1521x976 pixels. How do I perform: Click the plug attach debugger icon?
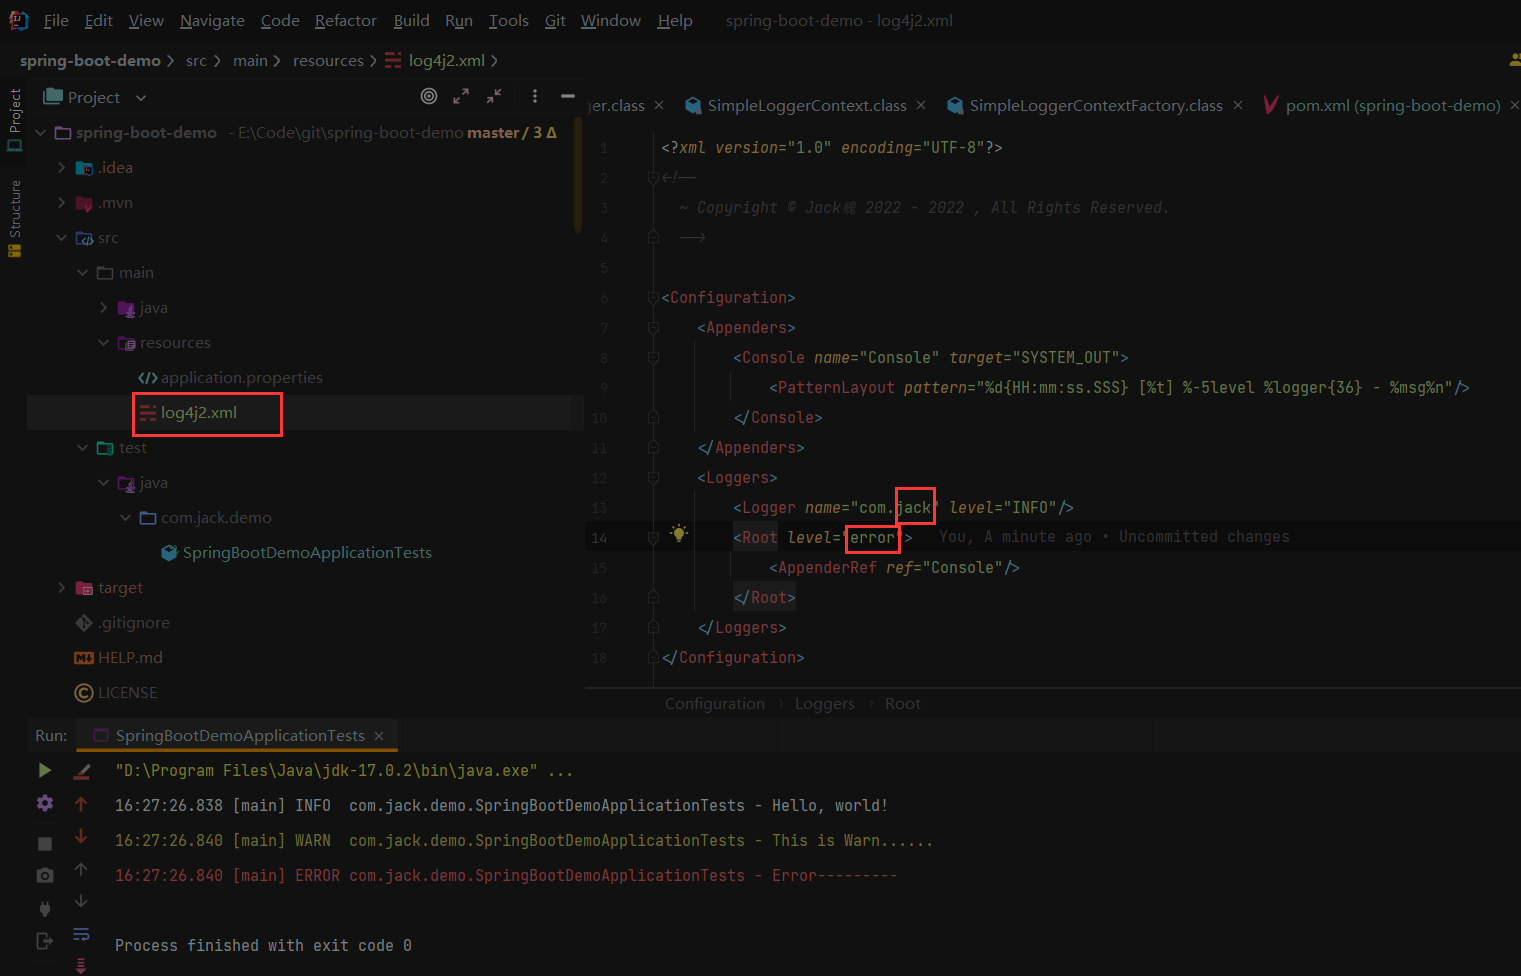coord(45,908)
